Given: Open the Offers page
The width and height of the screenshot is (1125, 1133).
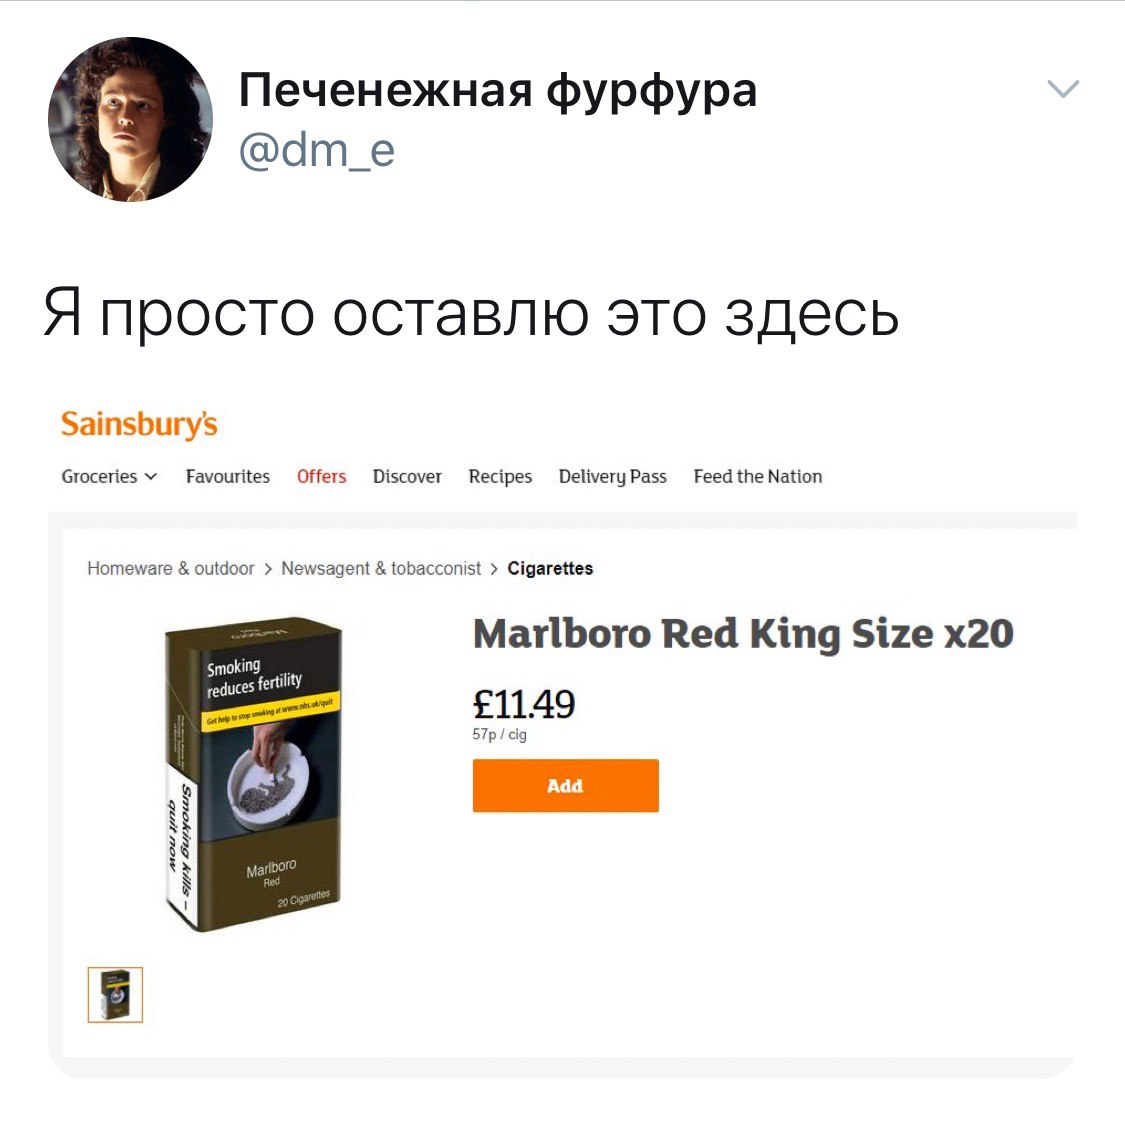Looking at the screenshot, I should (x=322, y=476).
